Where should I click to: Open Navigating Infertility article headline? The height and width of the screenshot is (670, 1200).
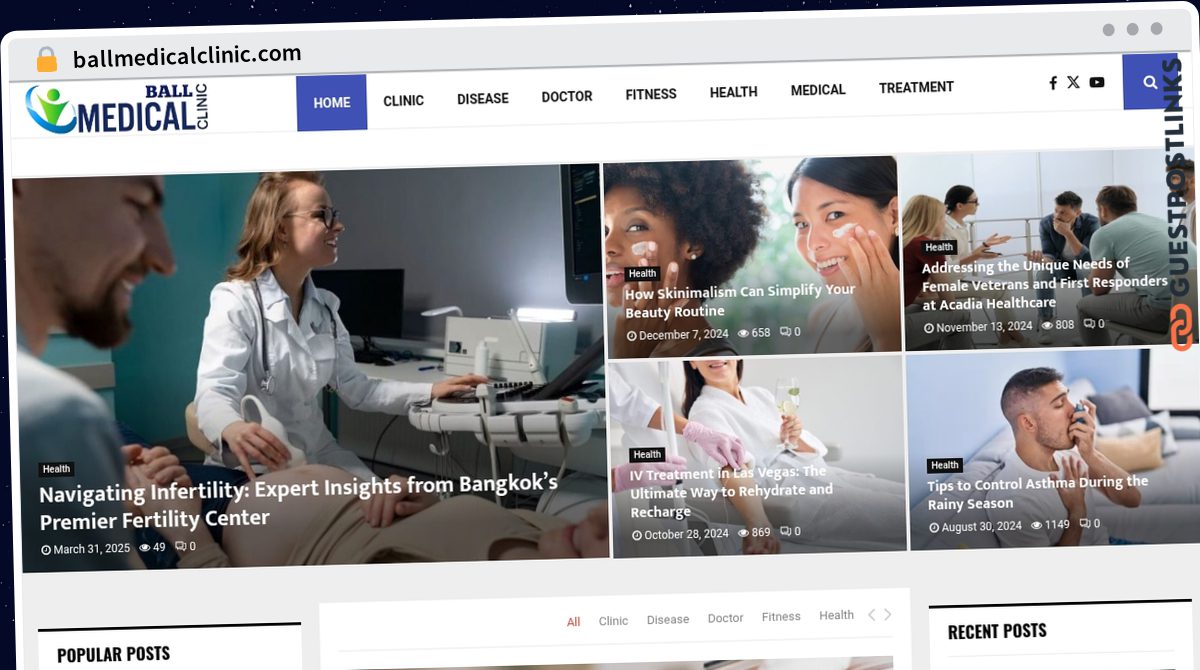coord(298,502)
